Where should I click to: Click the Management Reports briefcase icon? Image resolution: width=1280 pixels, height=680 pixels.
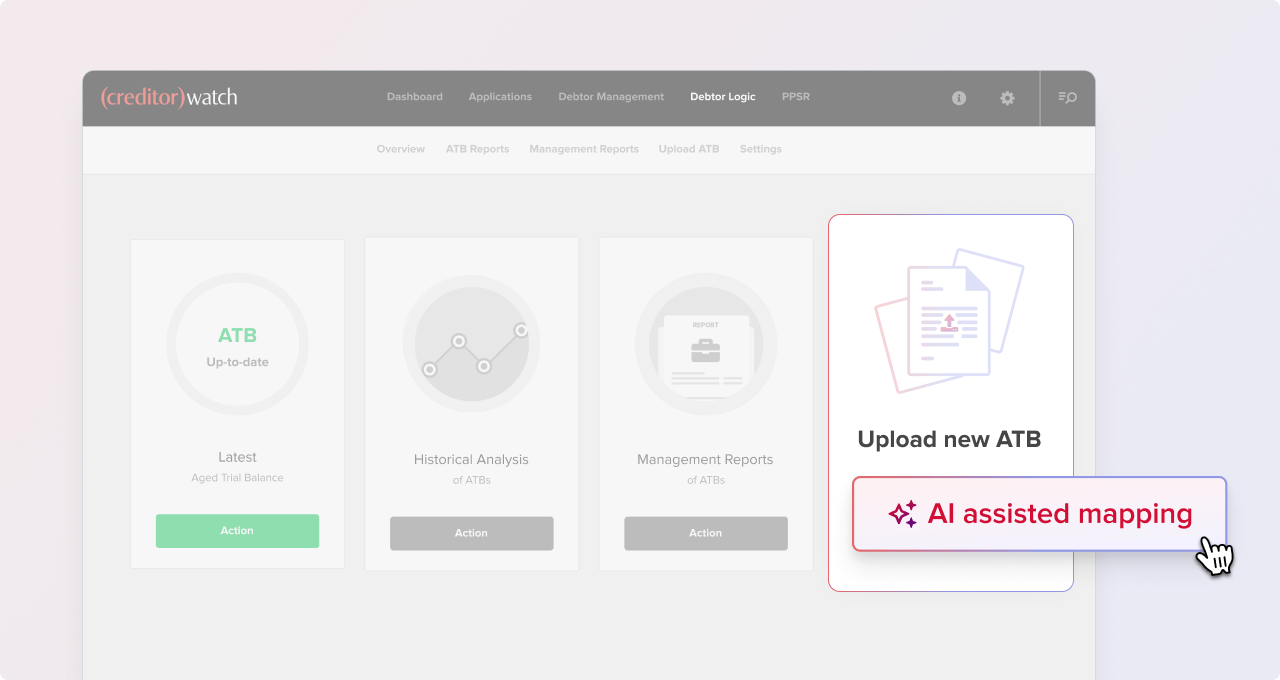coord(705,345)
